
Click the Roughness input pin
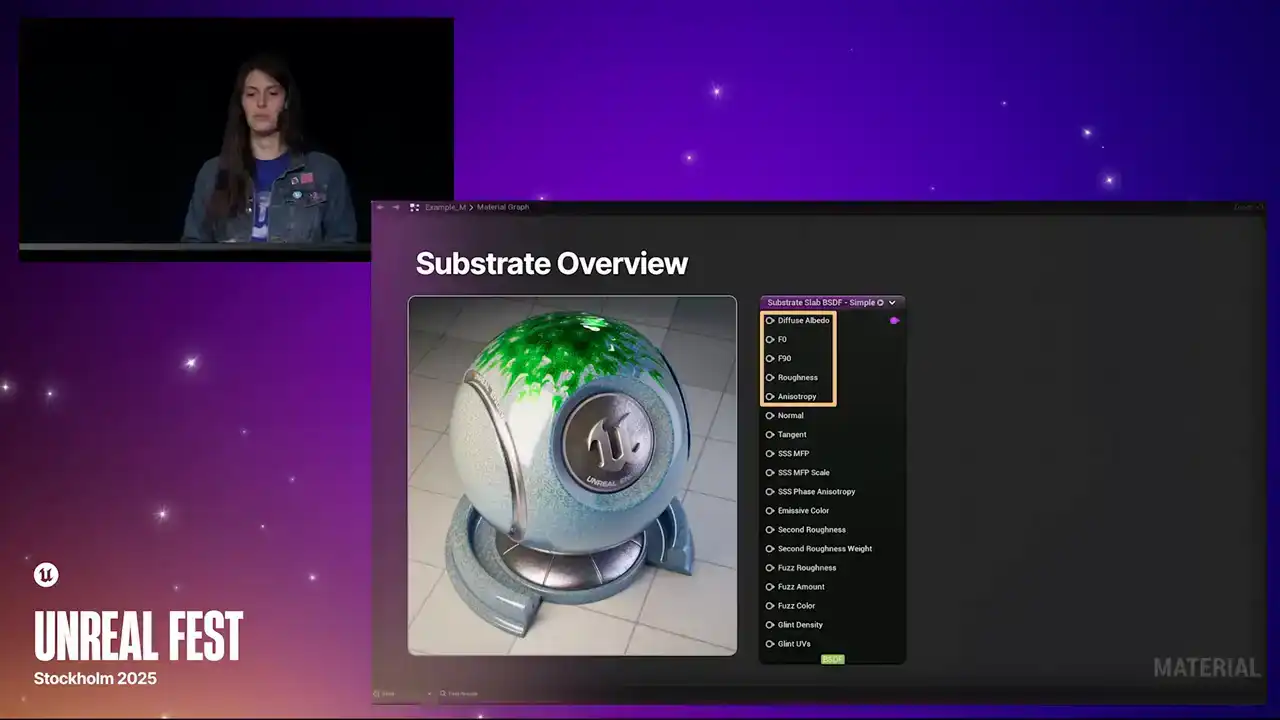click(x=770, y=378)
